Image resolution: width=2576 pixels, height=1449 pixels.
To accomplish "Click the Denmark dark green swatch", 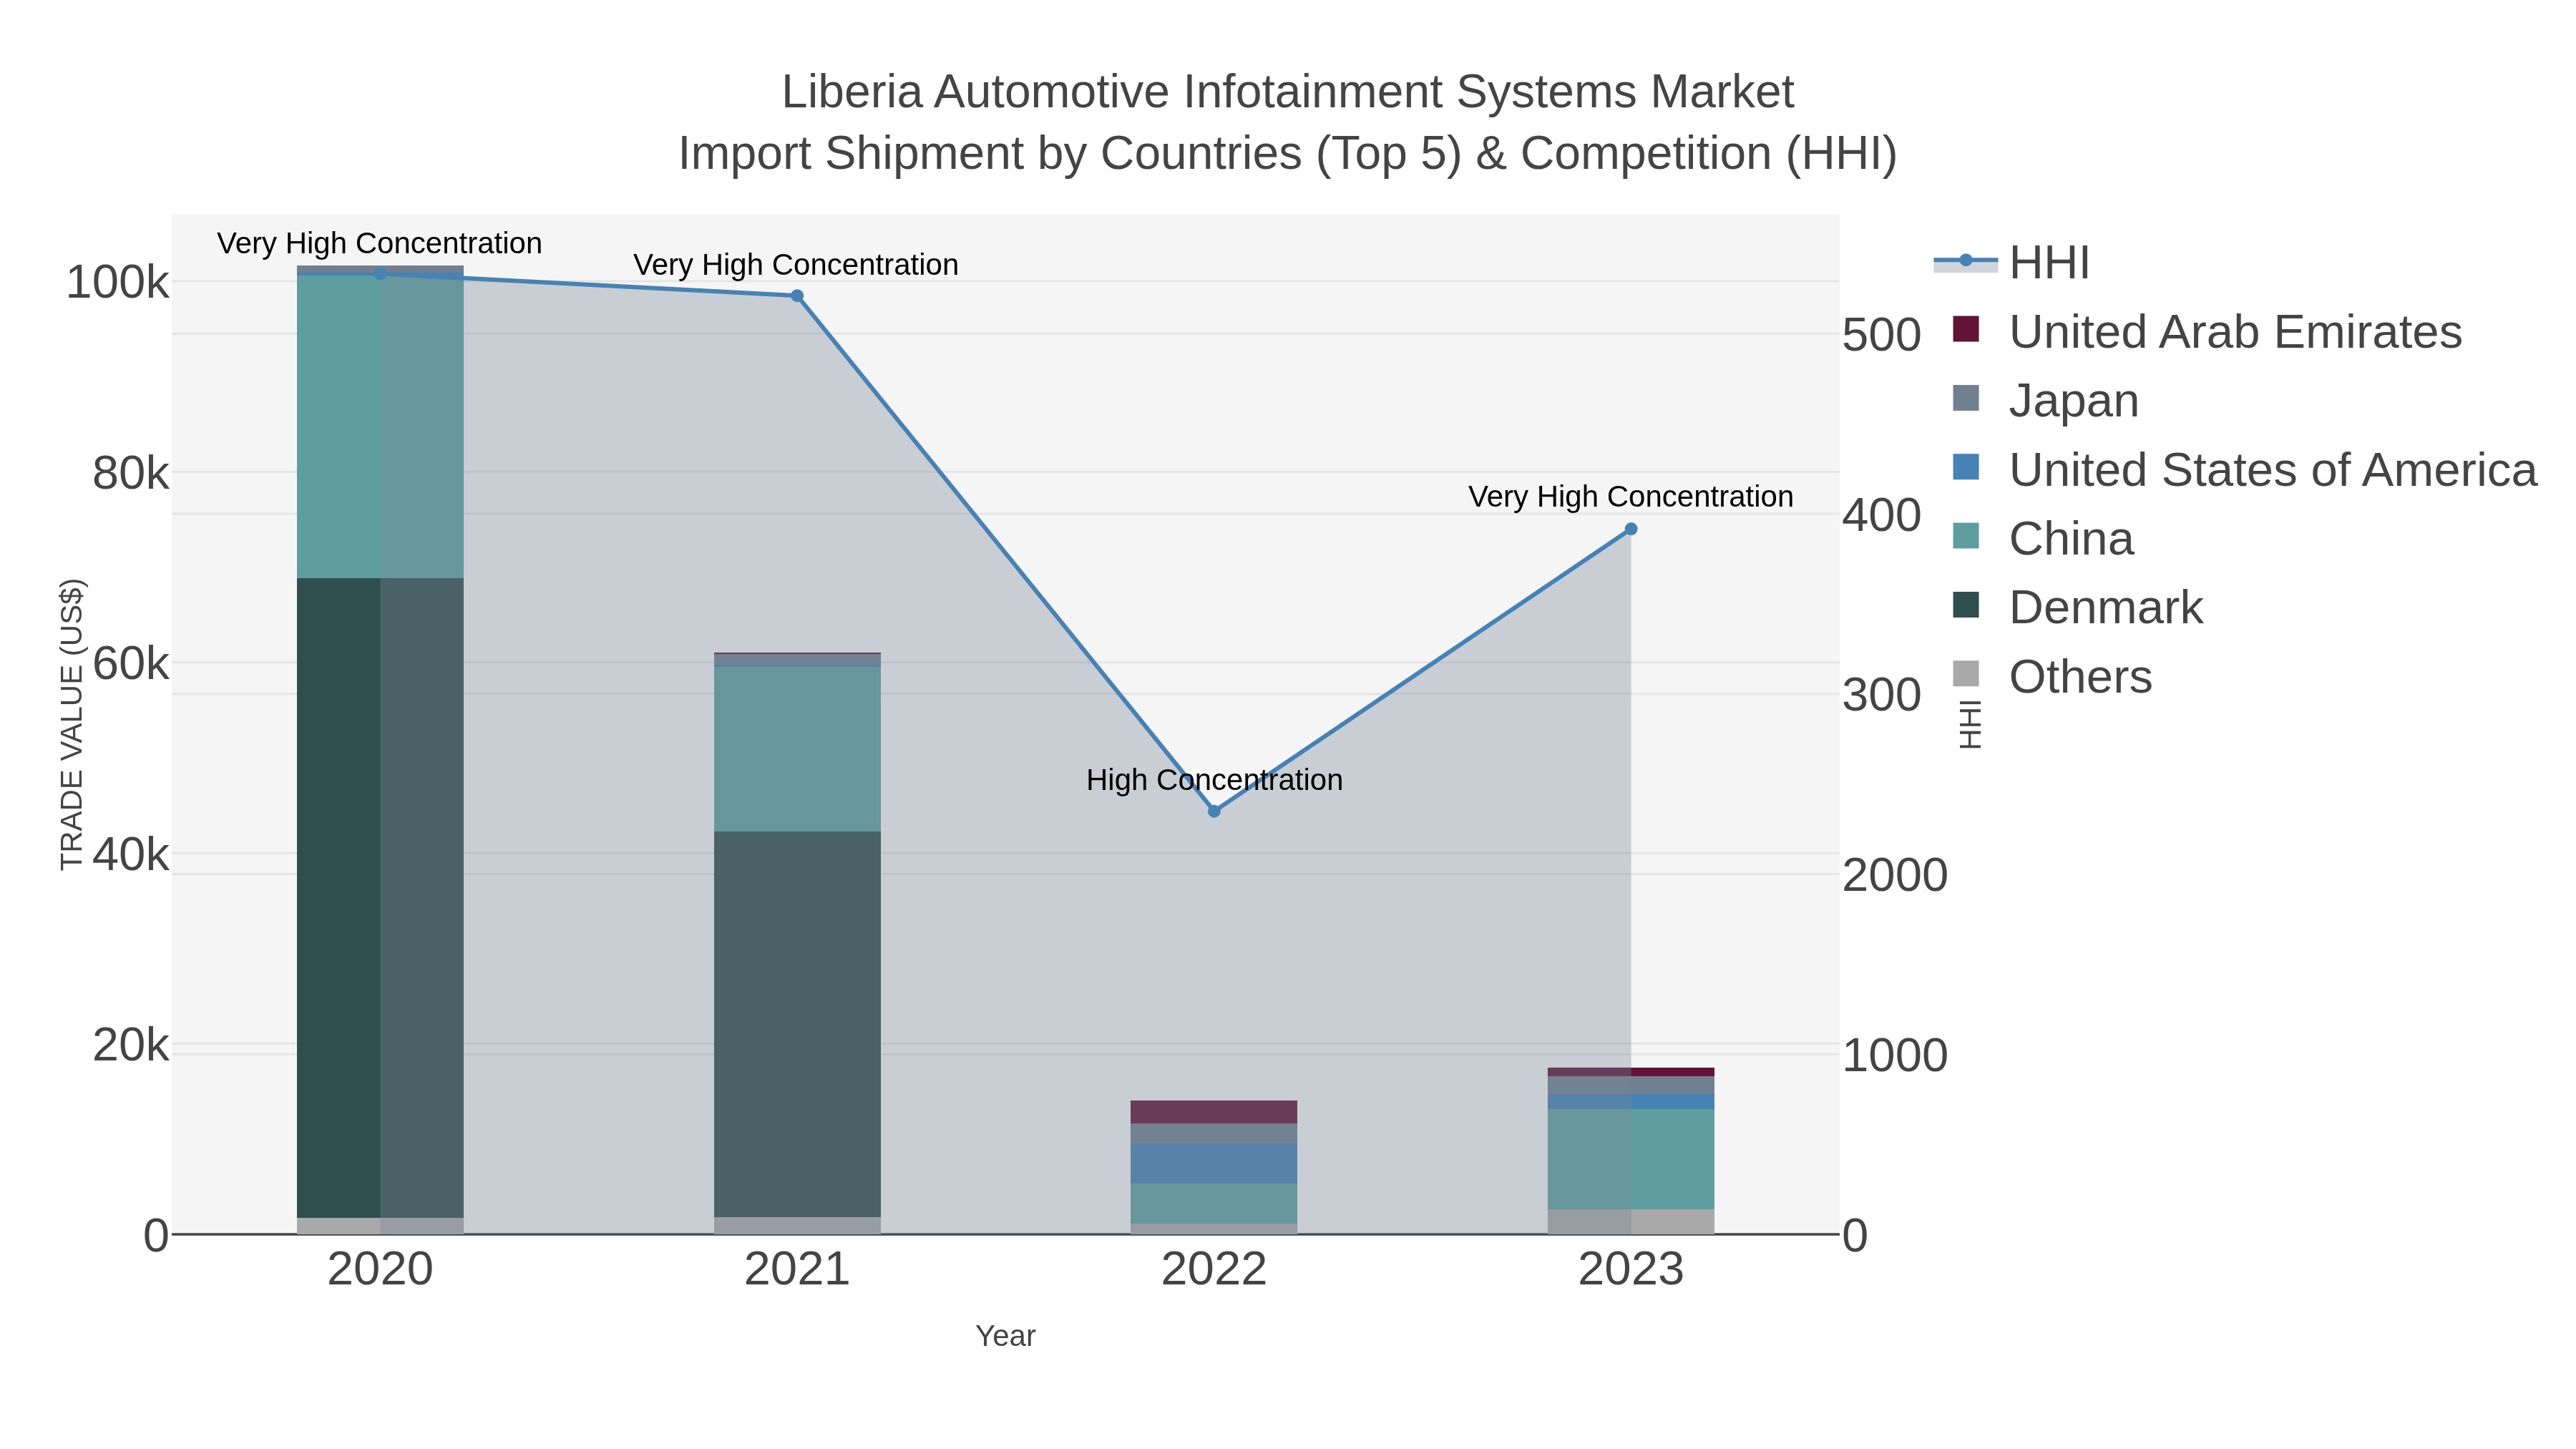I will 1966,605.
